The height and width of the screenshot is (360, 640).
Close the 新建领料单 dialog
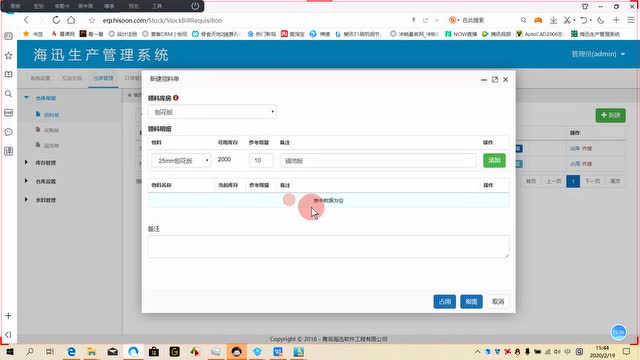click(x=506, y=80)
